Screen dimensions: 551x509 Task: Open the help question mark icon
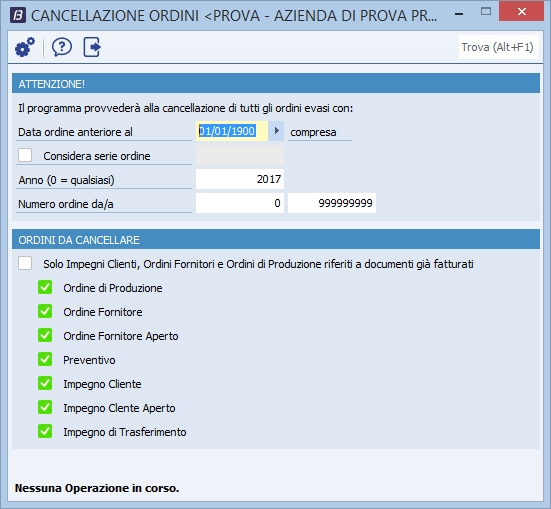click(x=62, y=47)
